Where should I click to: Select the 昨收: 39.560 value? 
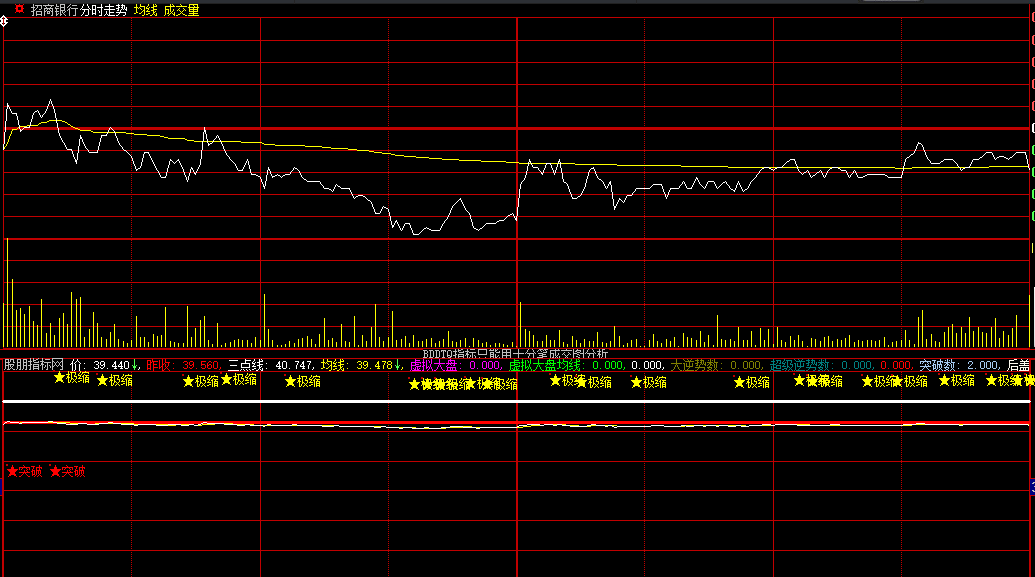[x=182, y=365]
